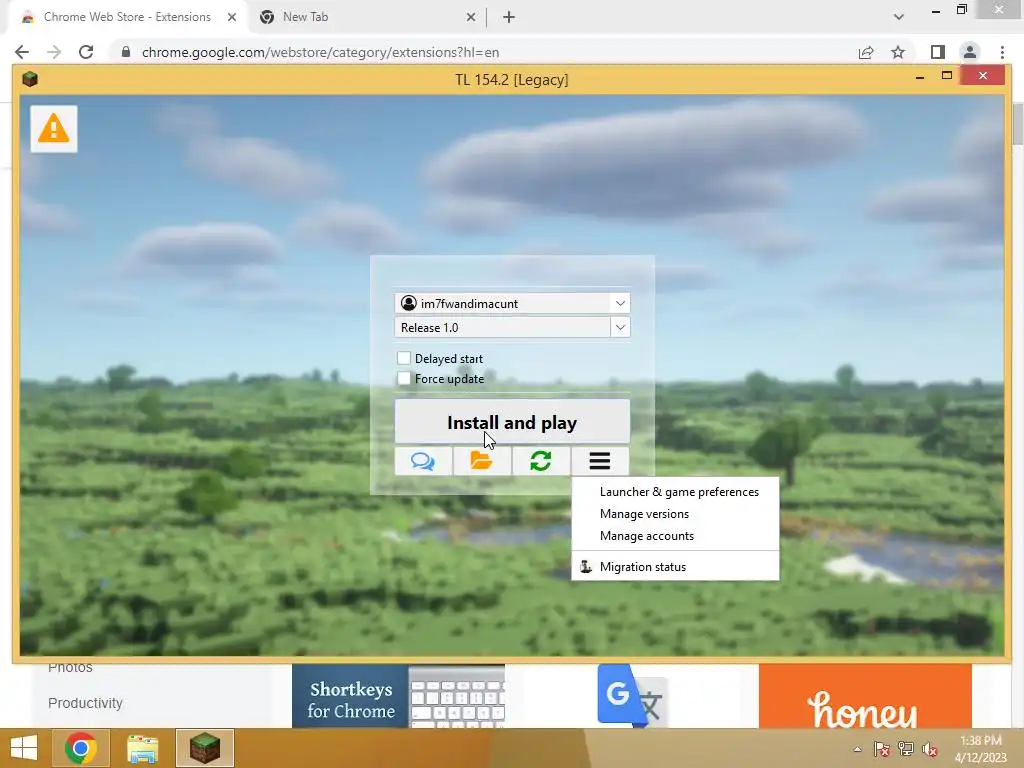Screen dimensions: 1024x768
Task: Open the Windows Start button
Action: pos(24,748)
